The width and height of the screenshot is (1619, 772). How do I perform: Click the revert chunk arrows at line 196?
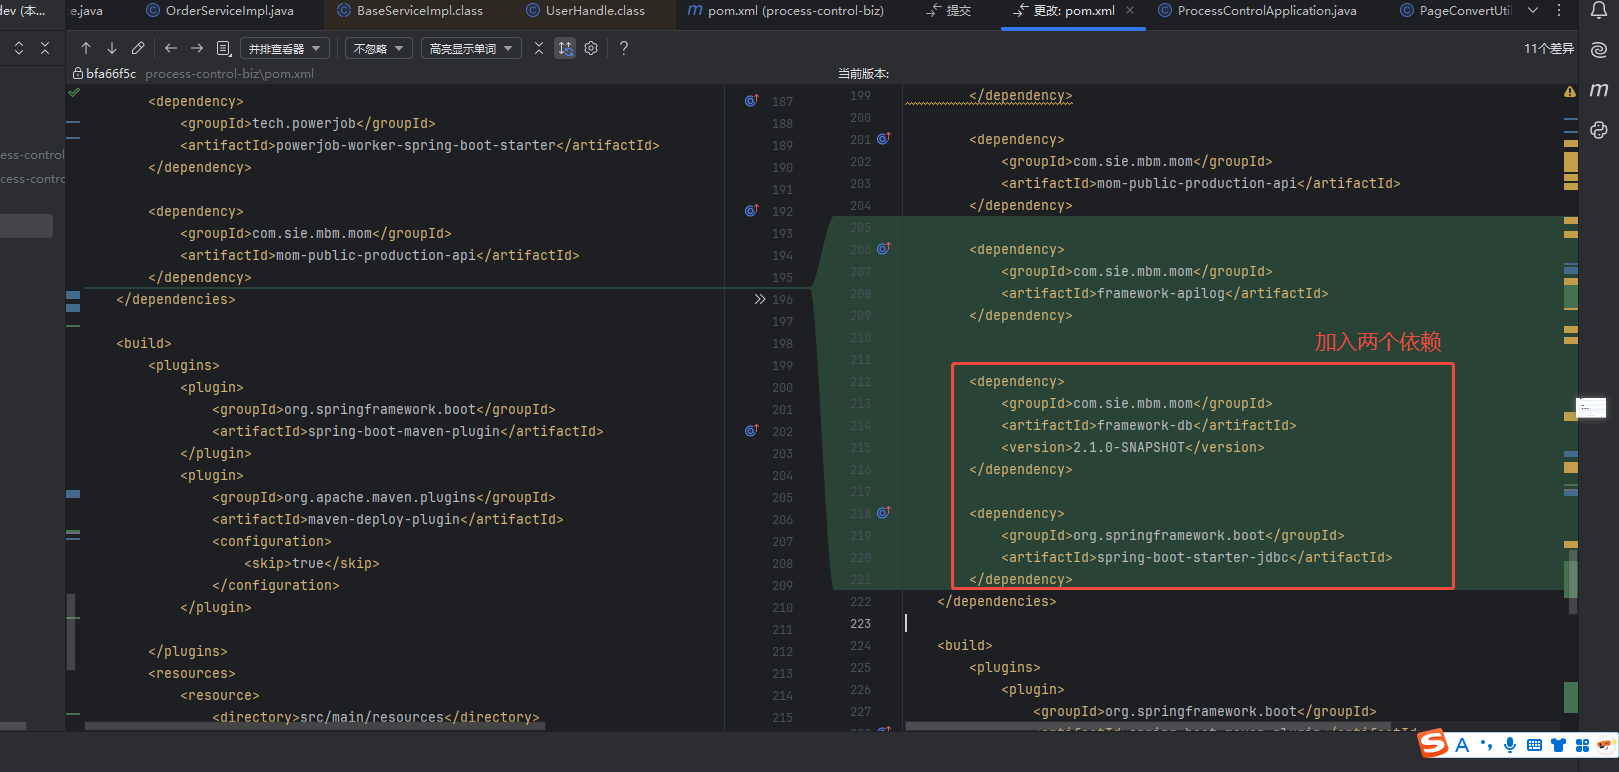(760, 299)
